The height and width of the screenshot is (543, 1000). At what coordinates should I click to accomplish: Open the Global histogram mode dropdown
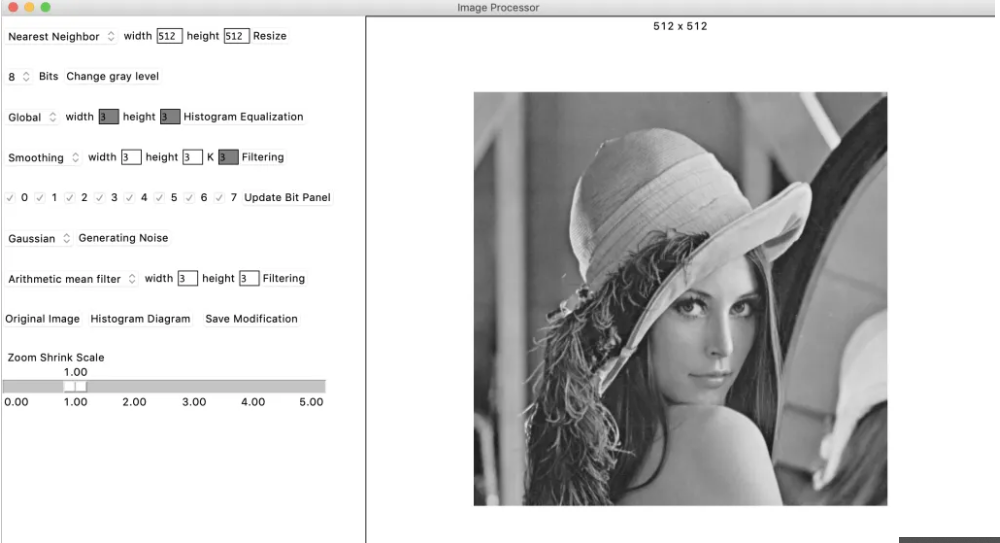(32, 117)
